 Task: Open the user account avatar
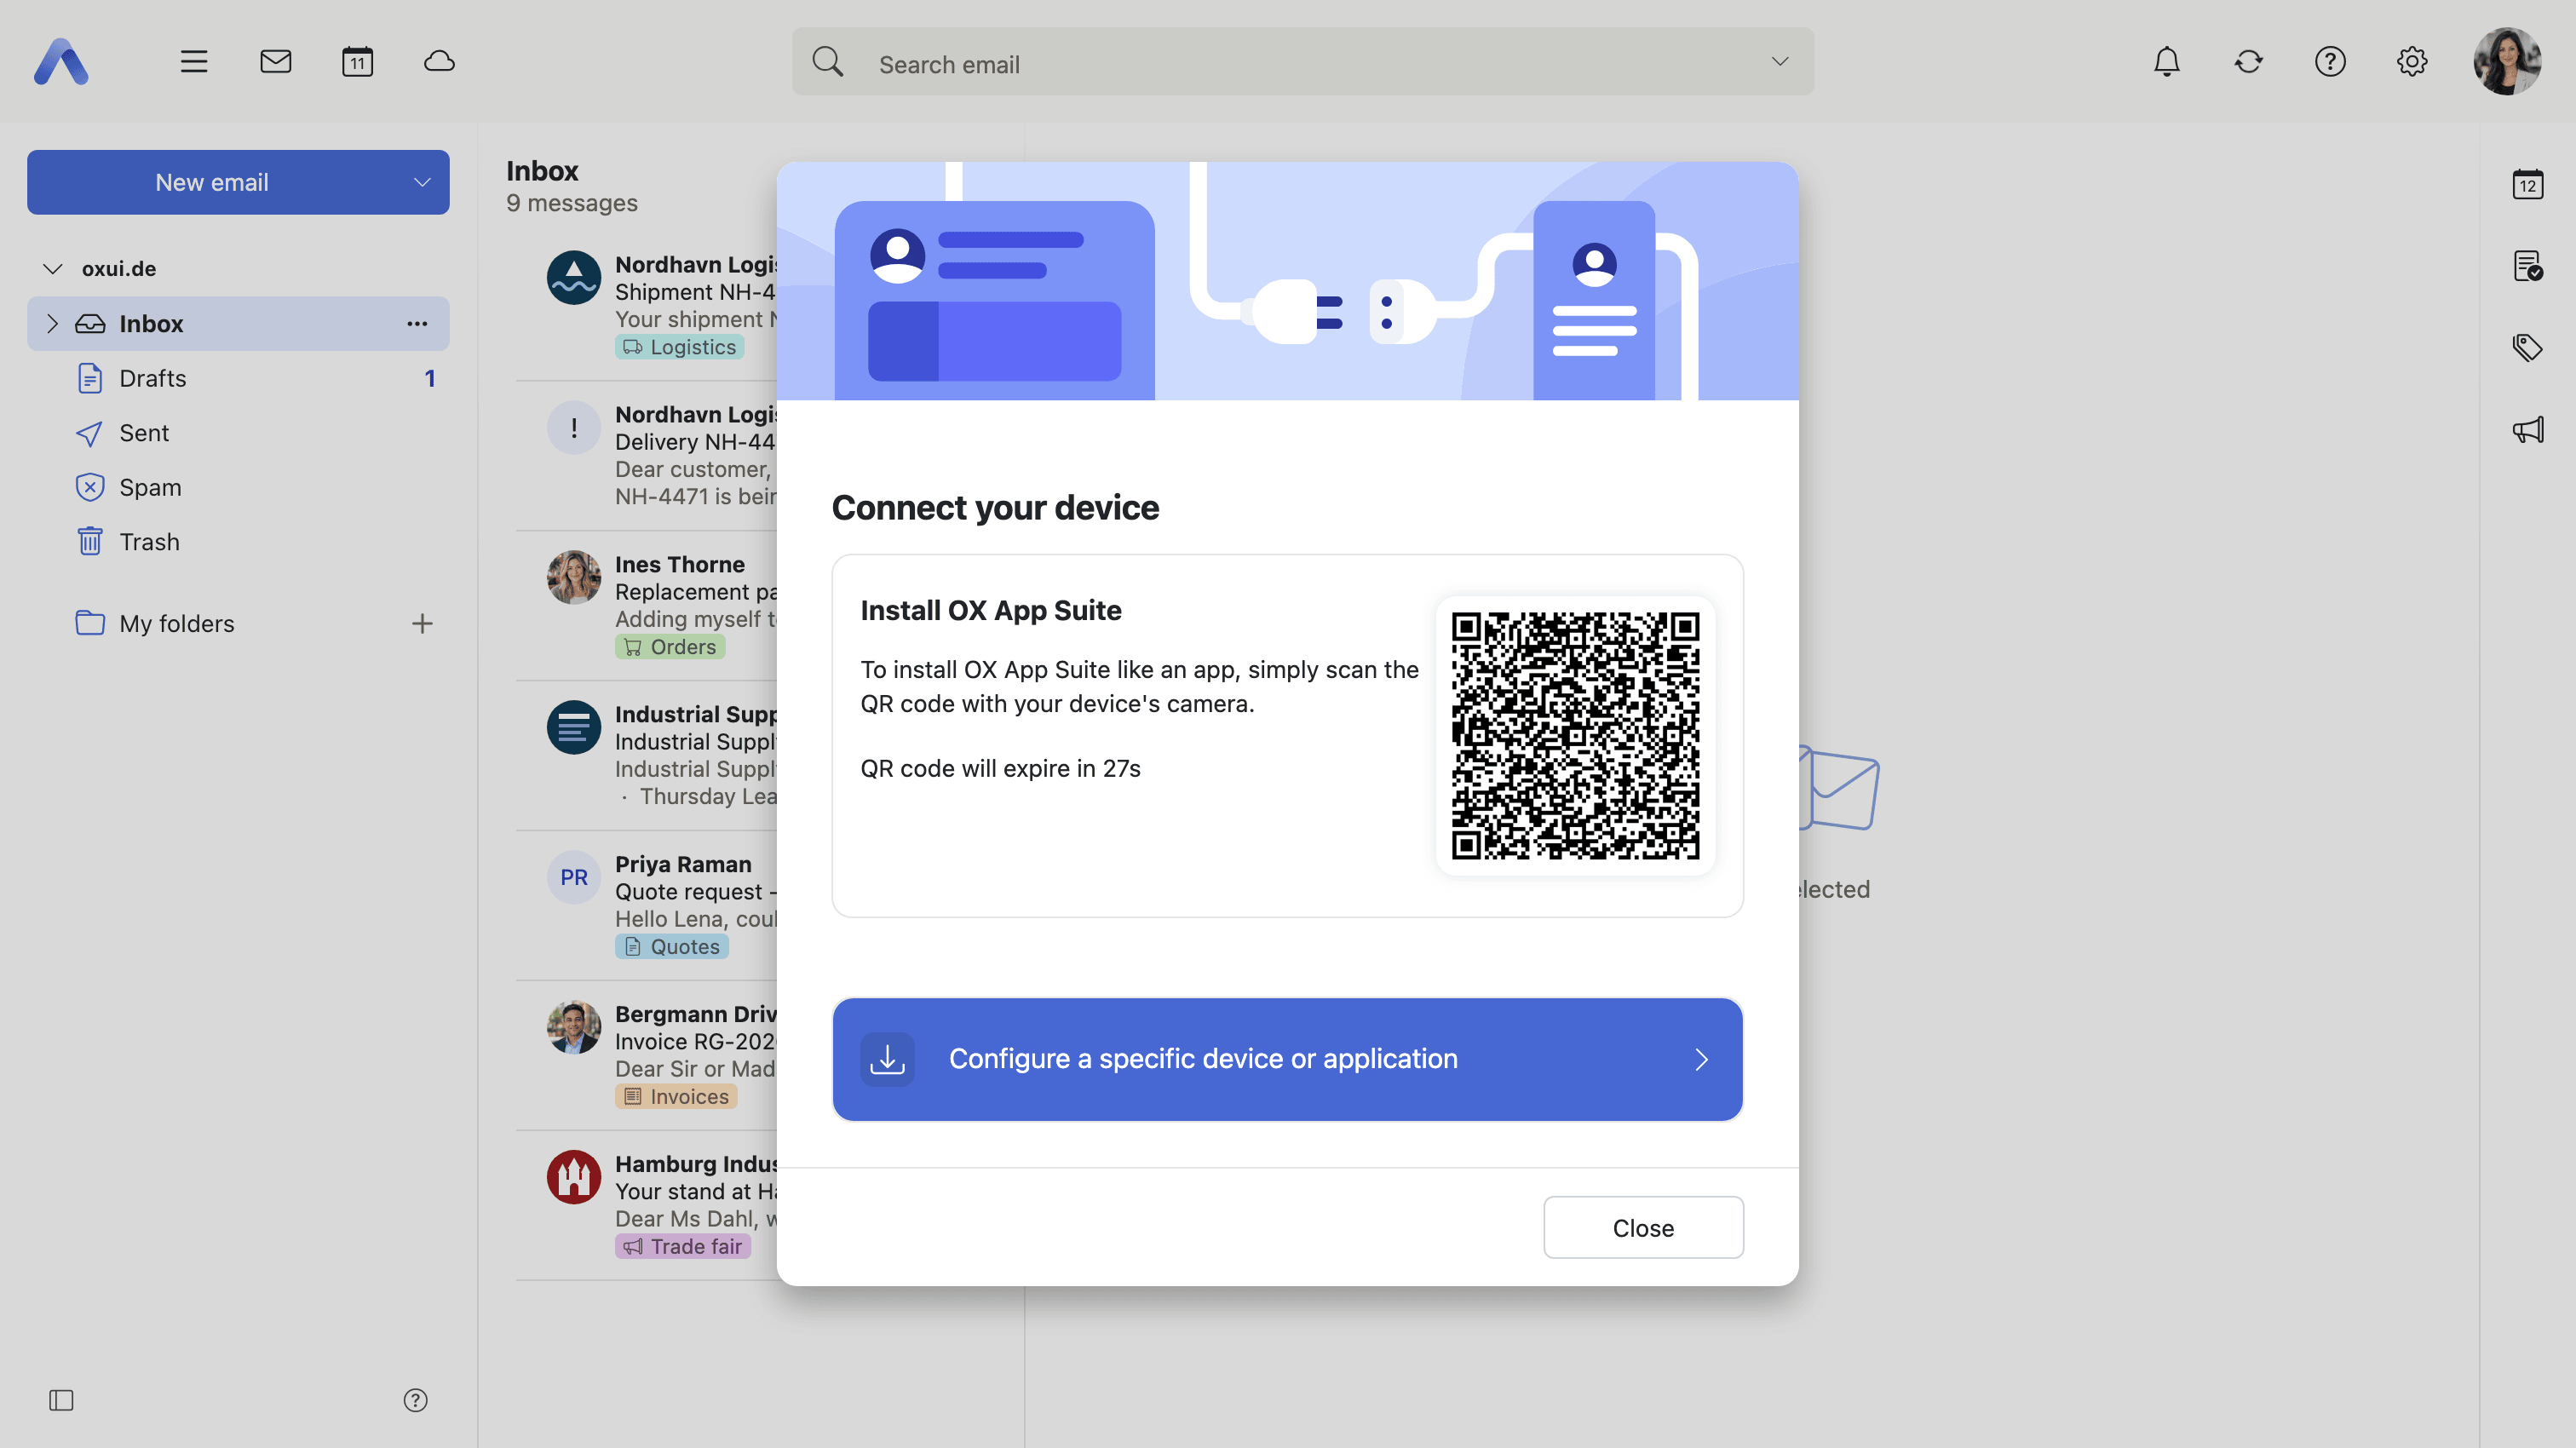(x=2507, y=62)
